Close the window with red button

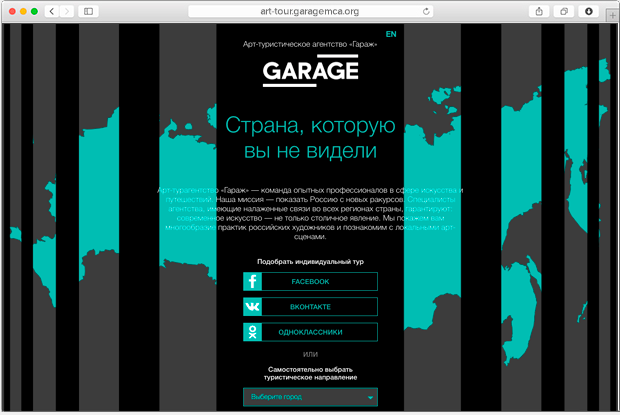point(12,11)
